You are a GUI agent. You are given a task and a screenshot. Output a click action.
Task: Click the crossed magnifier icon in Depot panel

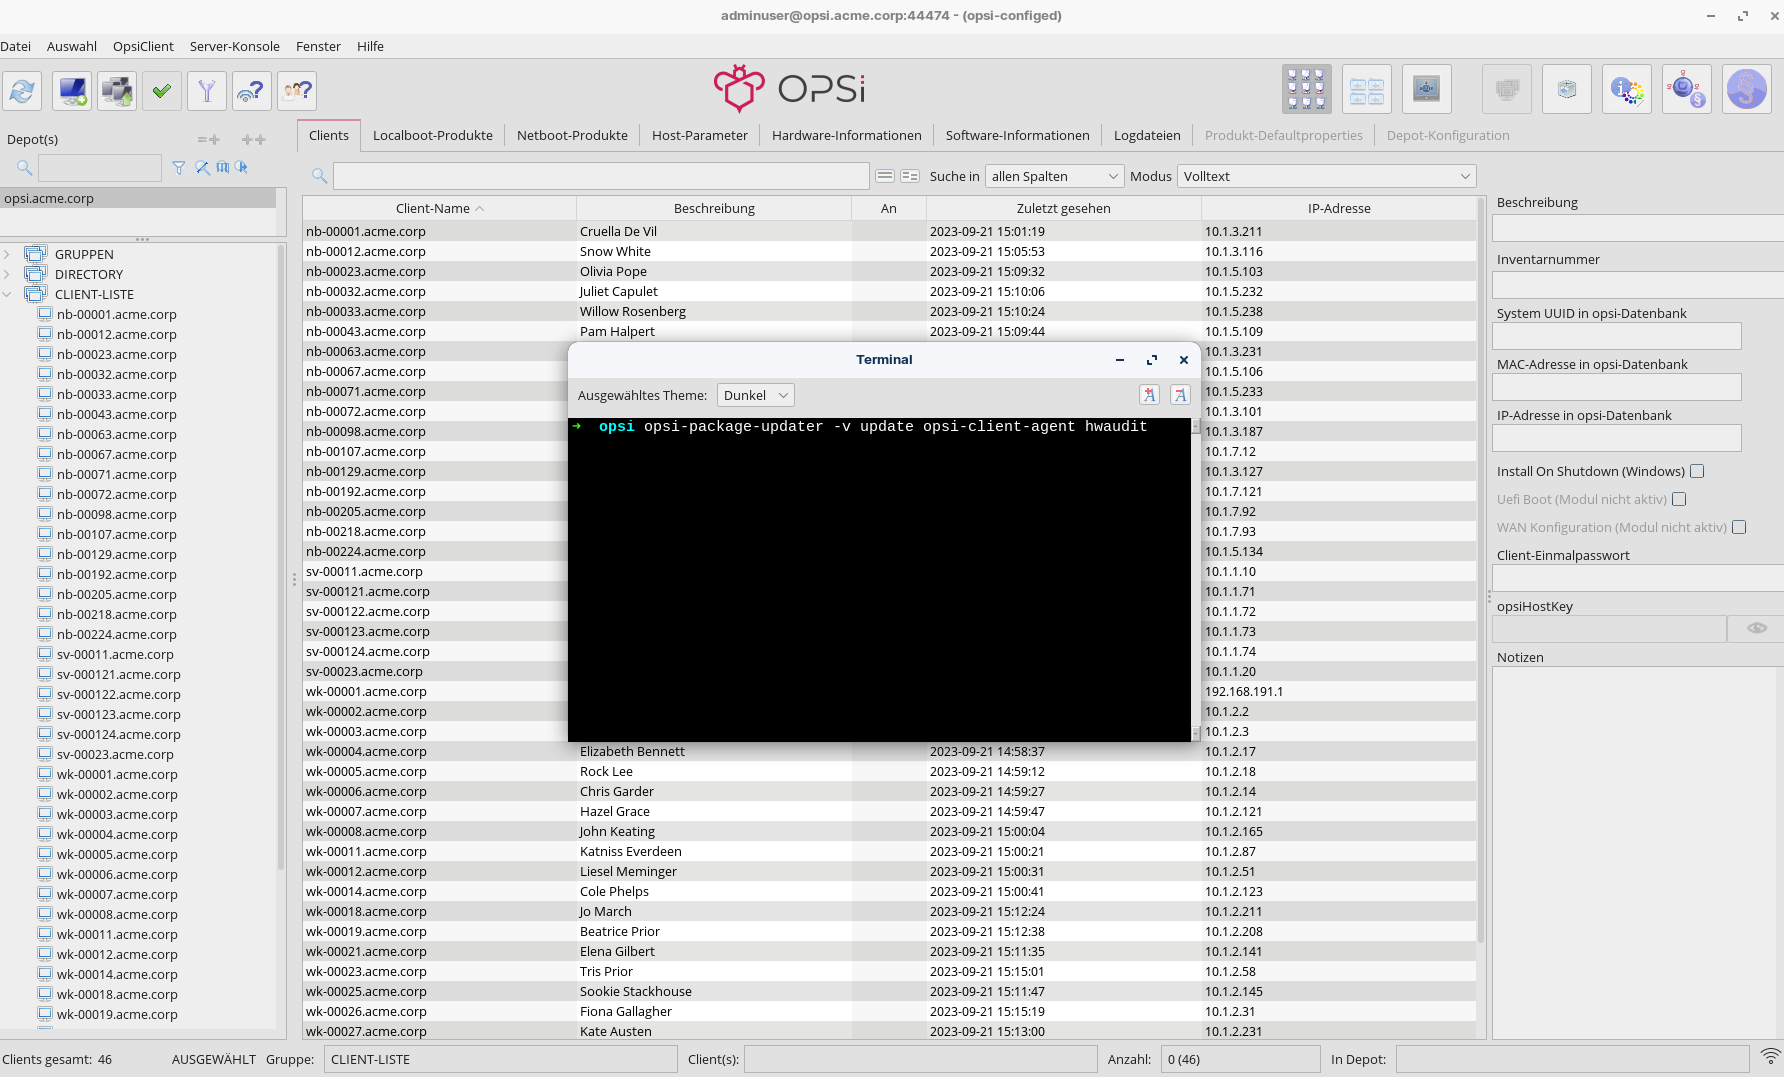pyautogui.click(x=202, y=168)
